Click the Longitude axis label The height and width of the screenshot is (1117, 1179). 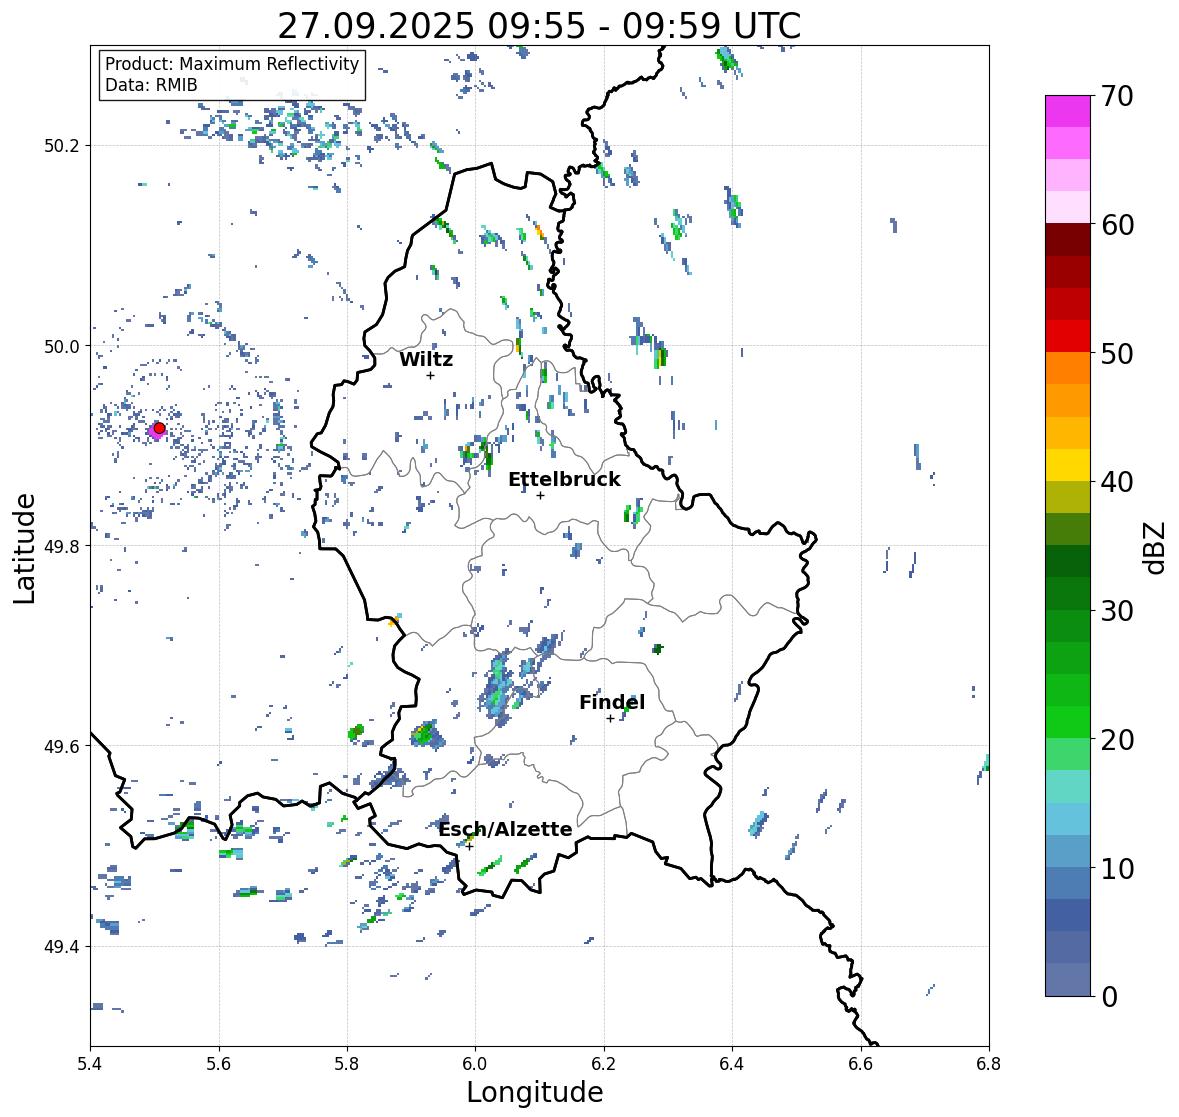click(x=535, y=1092)
